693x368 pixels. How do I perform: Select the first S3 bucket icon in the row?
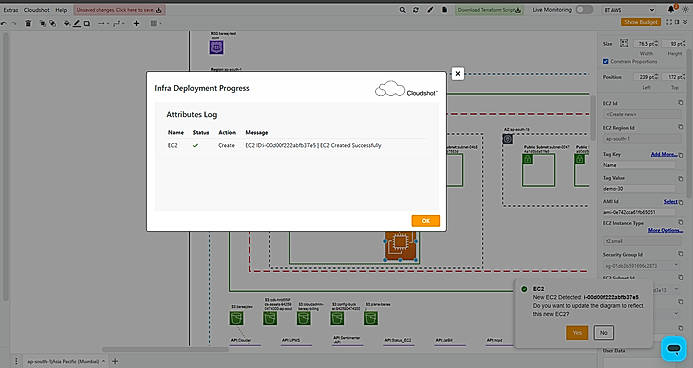tap(236, 318)
